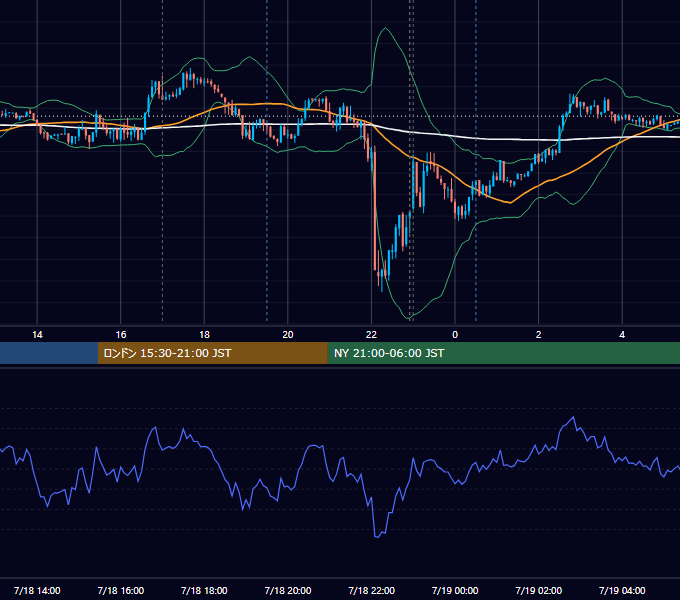Click the 7/19 02:00 date label

pos(539,590)
